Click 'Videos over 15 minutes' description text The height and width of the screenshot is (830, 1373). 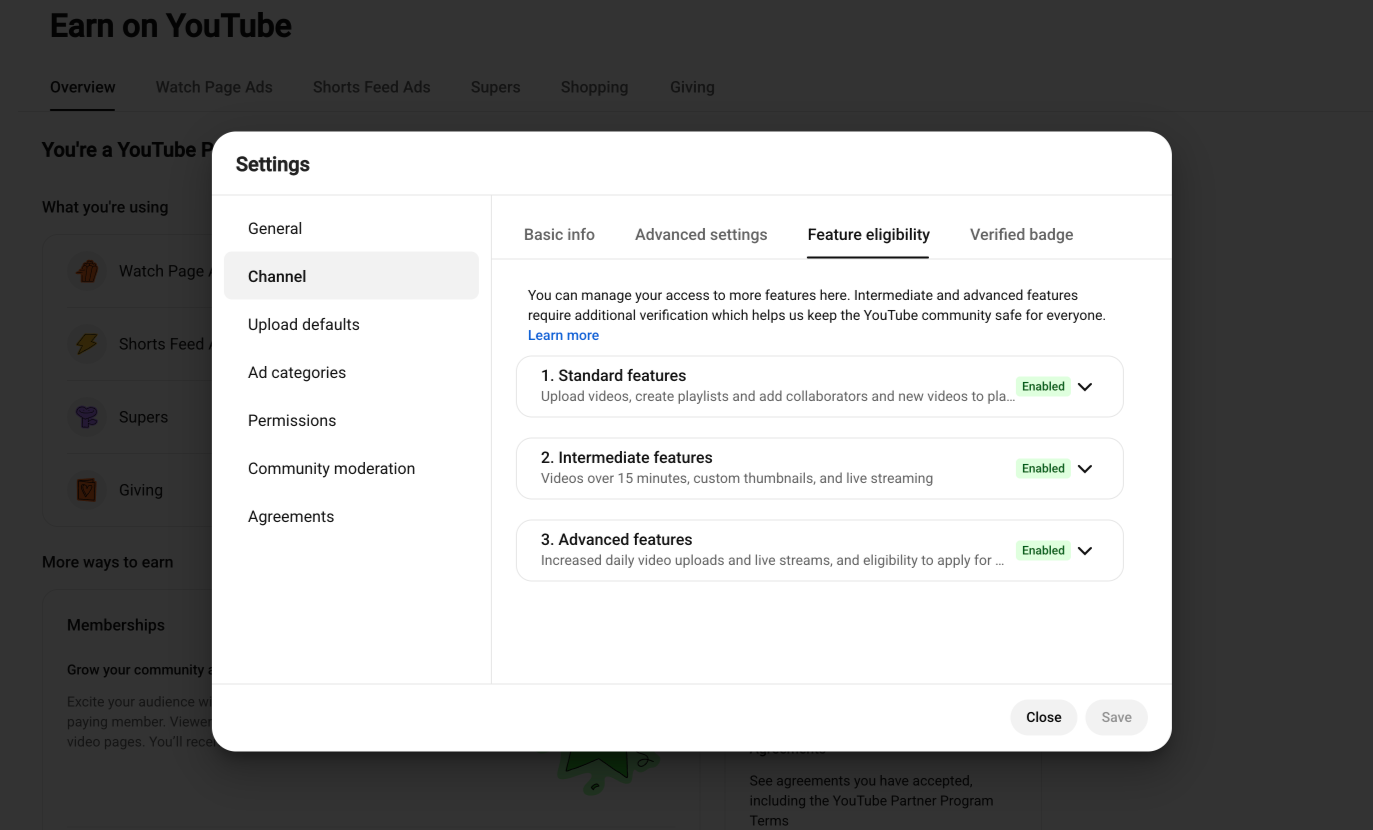click(737, 479)
